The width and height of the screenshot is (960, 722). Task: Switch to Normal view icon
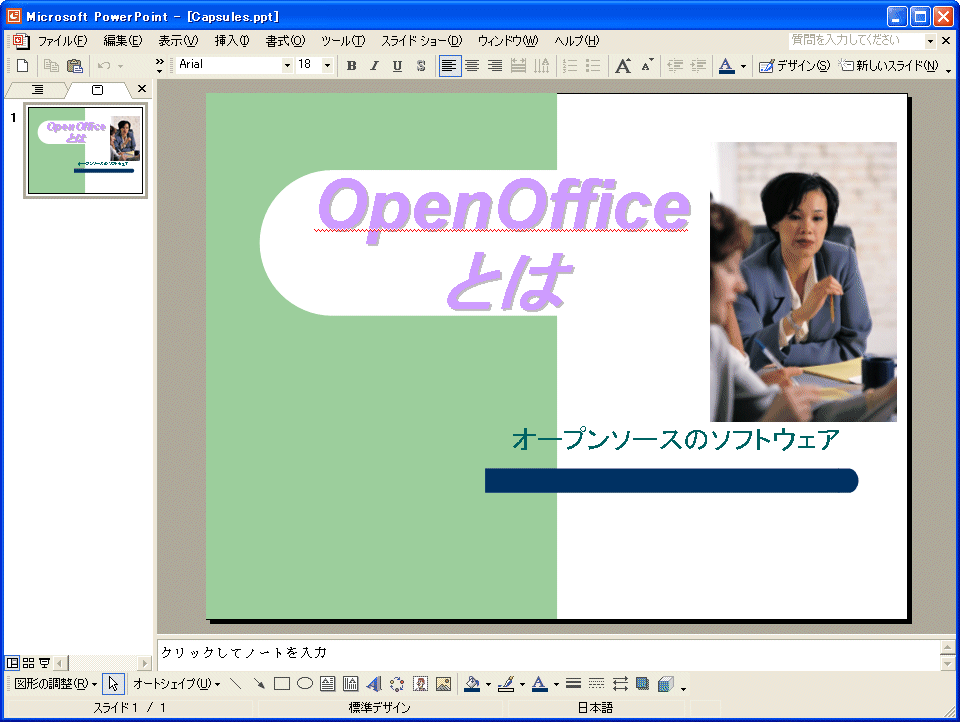(12, 663)
